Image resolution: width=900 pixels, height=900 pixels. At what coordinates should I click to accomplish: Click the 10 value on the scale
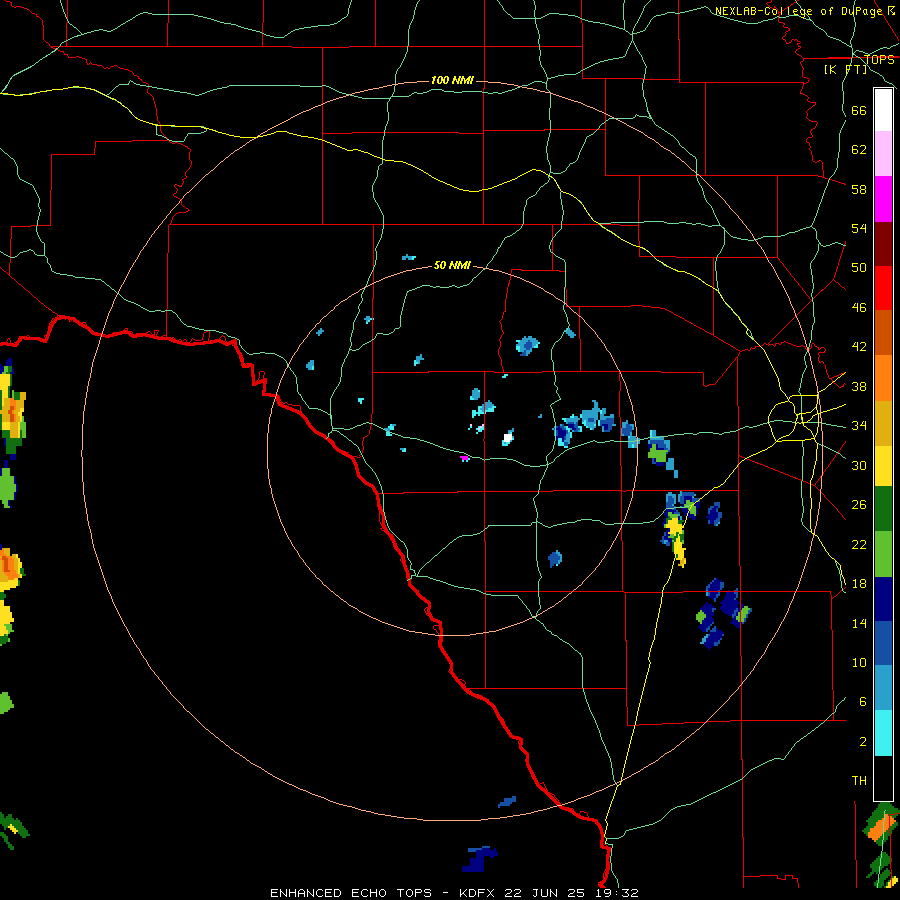point(859,662)
